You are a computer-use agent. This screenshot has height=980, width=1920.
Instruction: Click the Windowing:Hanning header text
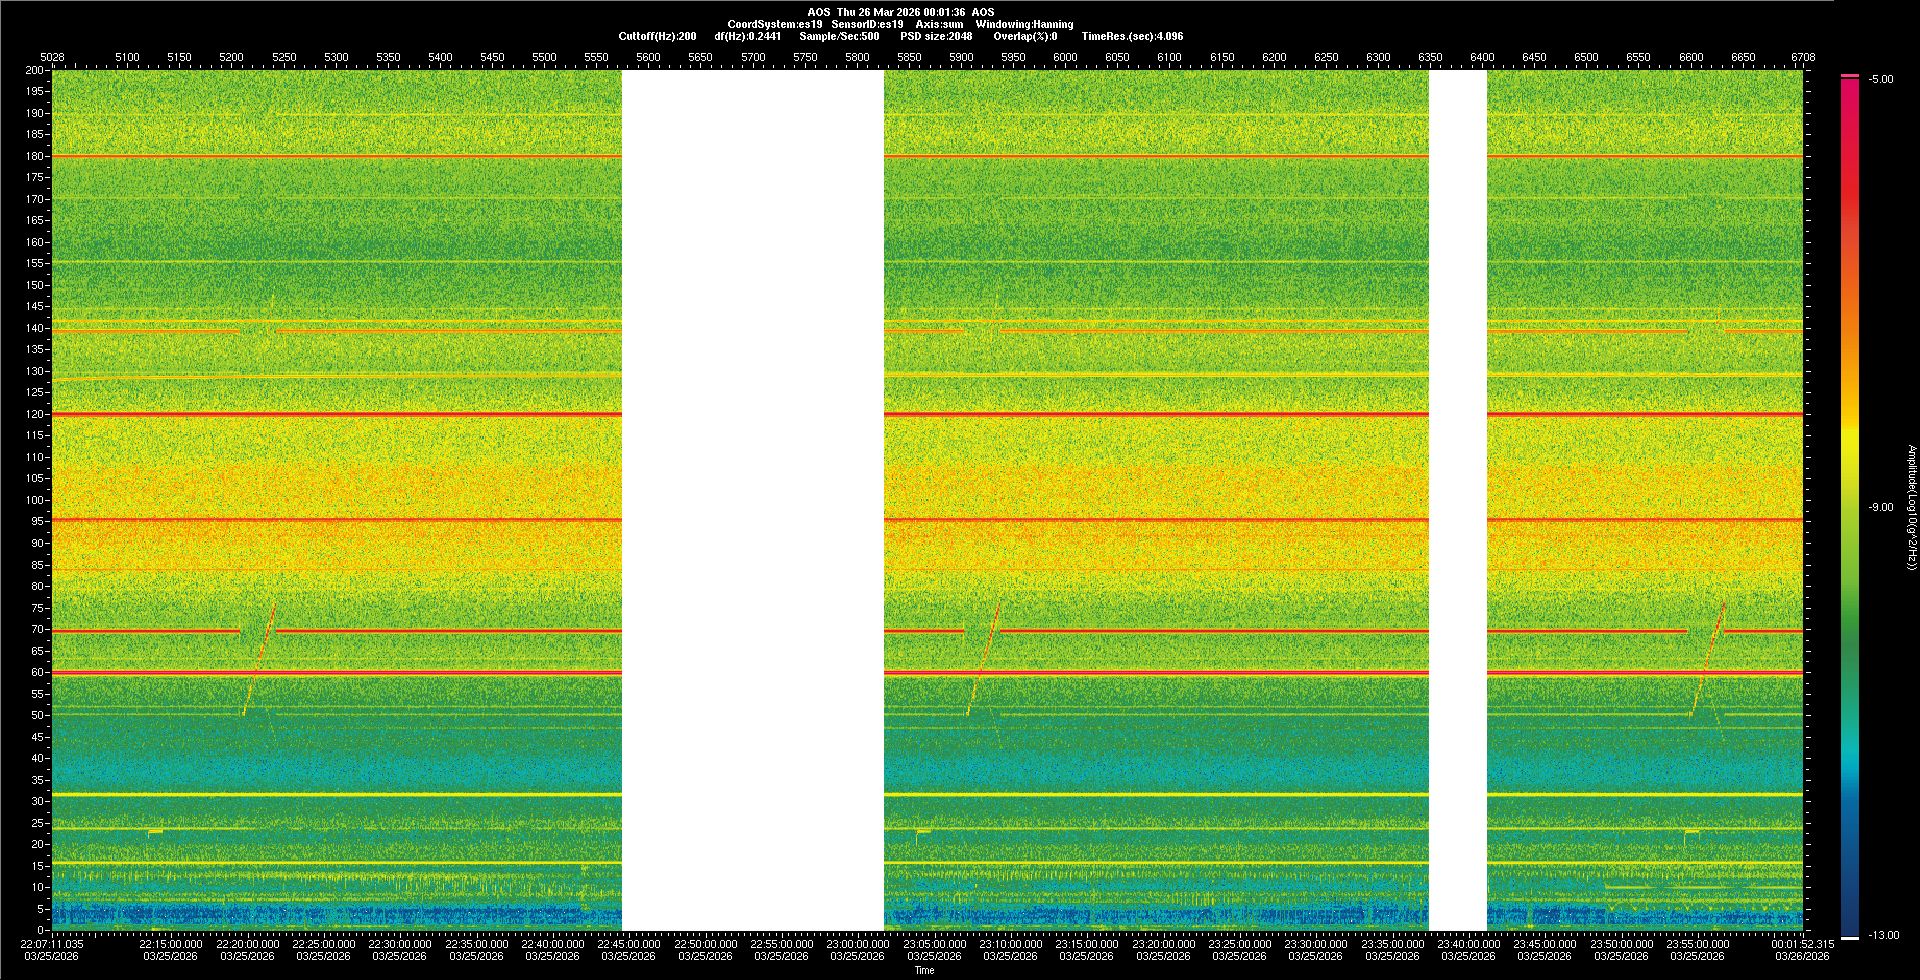click(1024, 24)
